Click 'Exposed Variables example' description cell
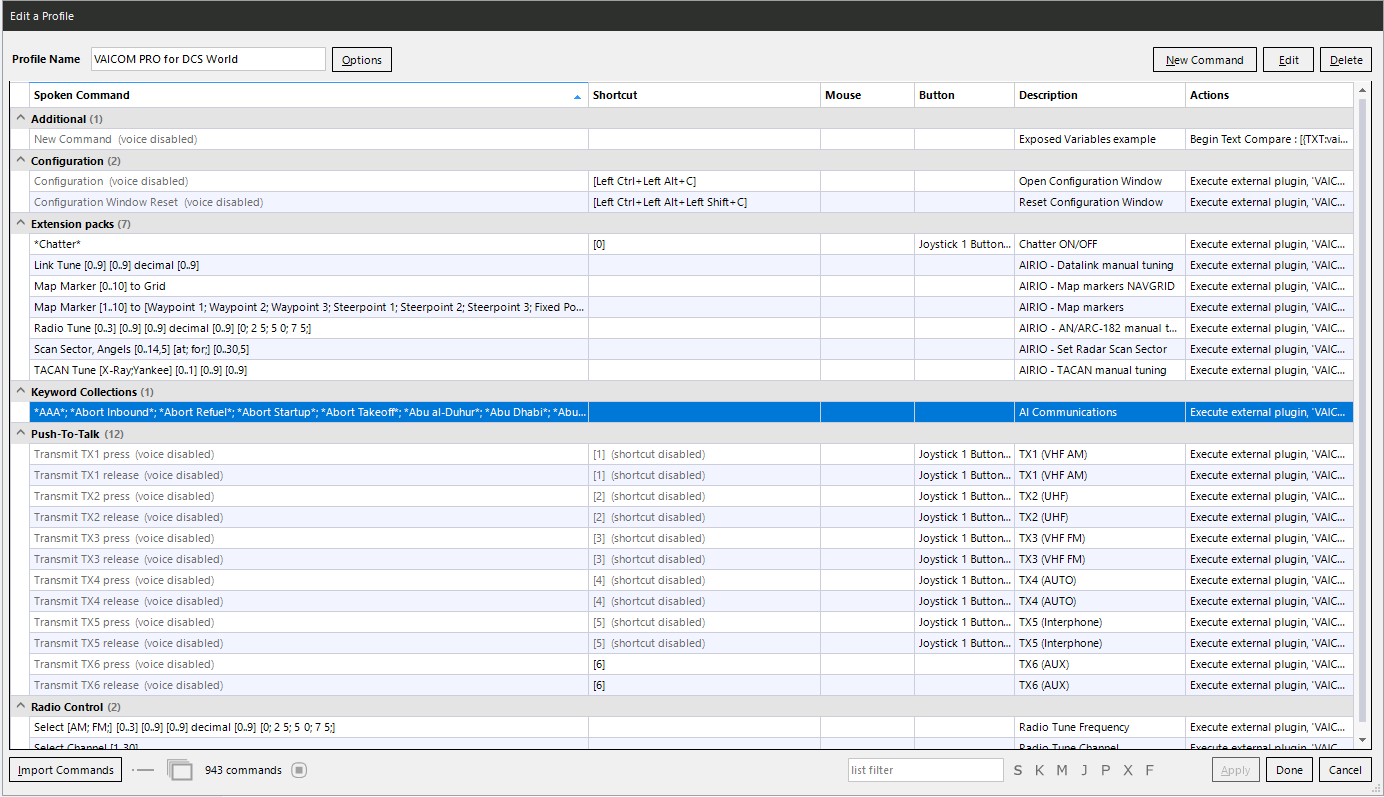This screenshot has width=1384, height=797. click(x=1100, y=139)
